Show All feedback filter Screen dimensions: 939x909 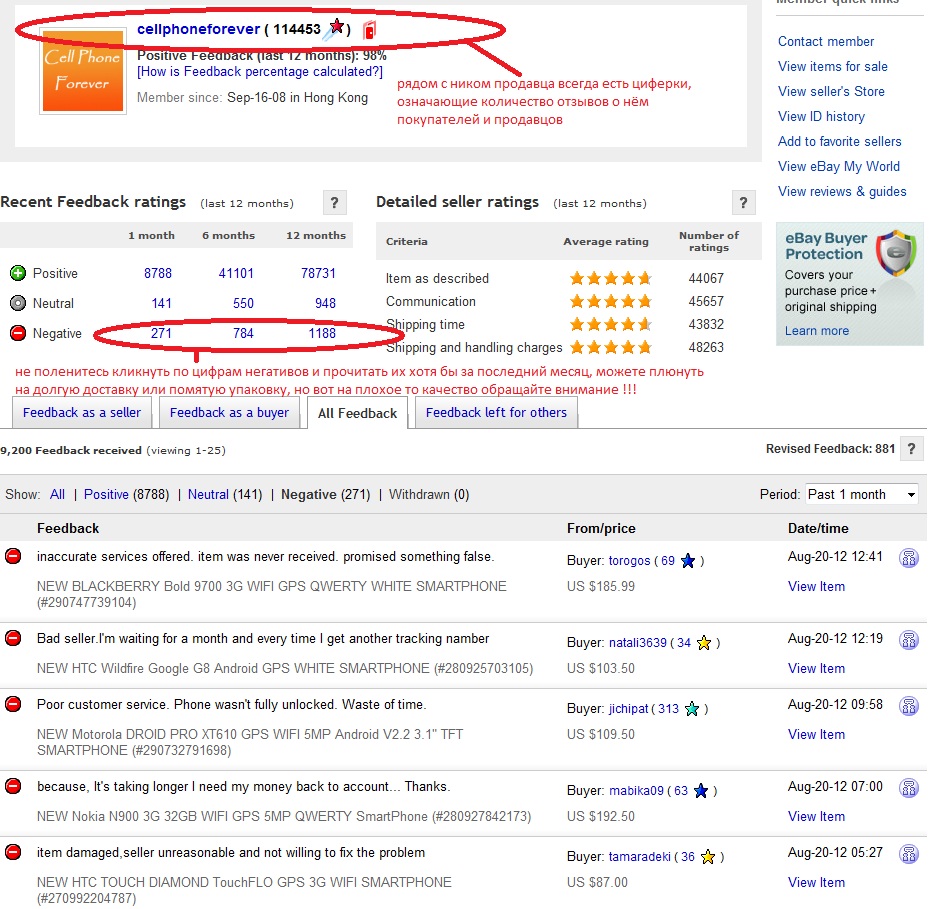pos(57,495)
